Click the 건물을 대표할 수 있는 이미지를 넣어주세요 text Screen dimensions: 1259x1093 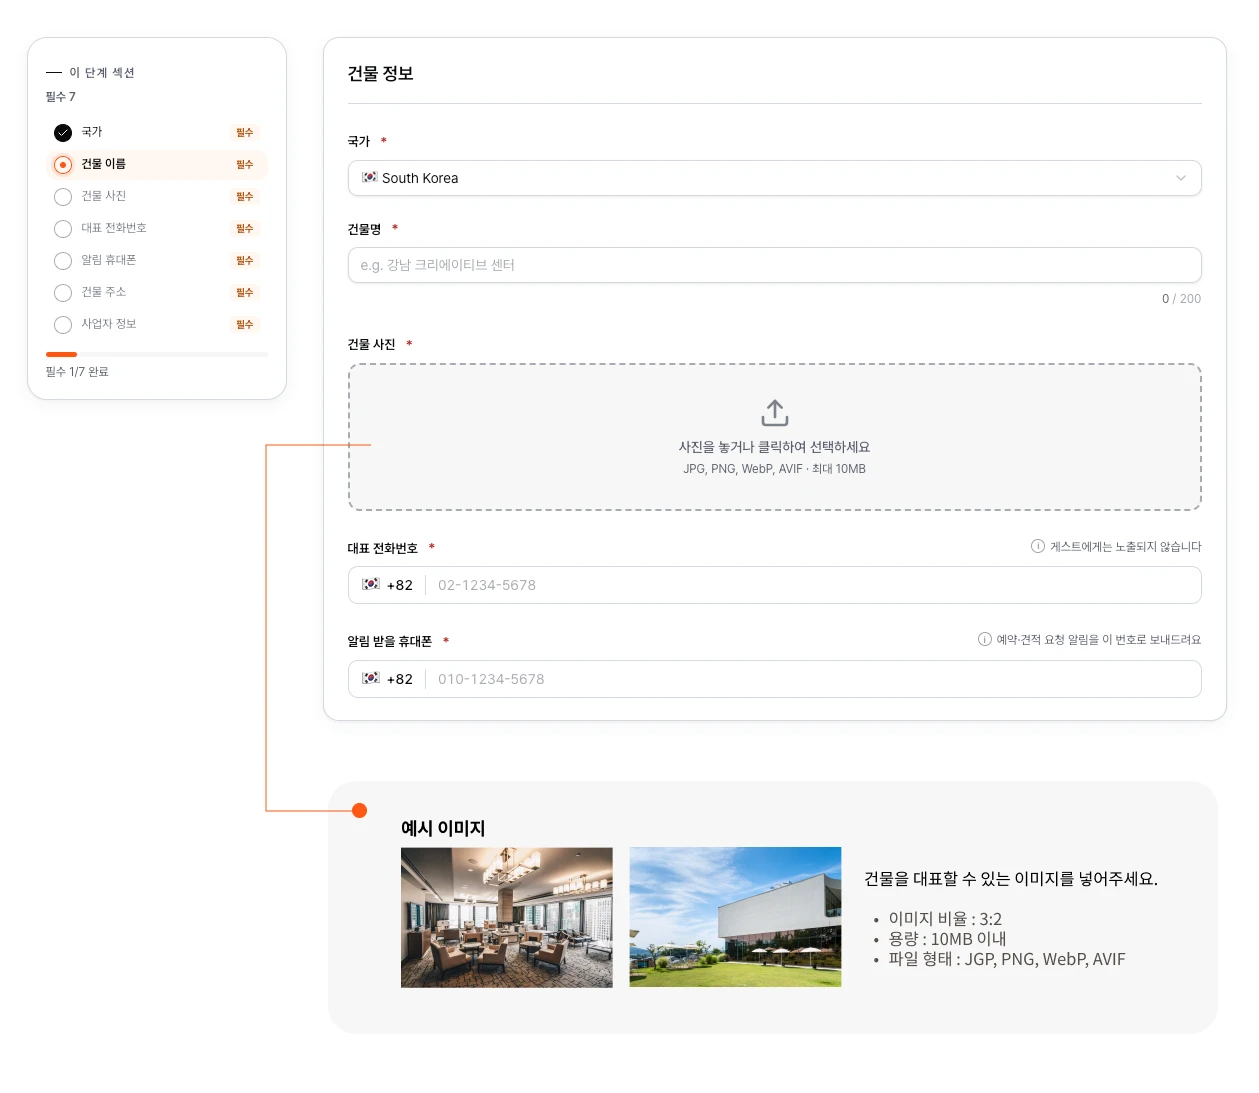1011,879
